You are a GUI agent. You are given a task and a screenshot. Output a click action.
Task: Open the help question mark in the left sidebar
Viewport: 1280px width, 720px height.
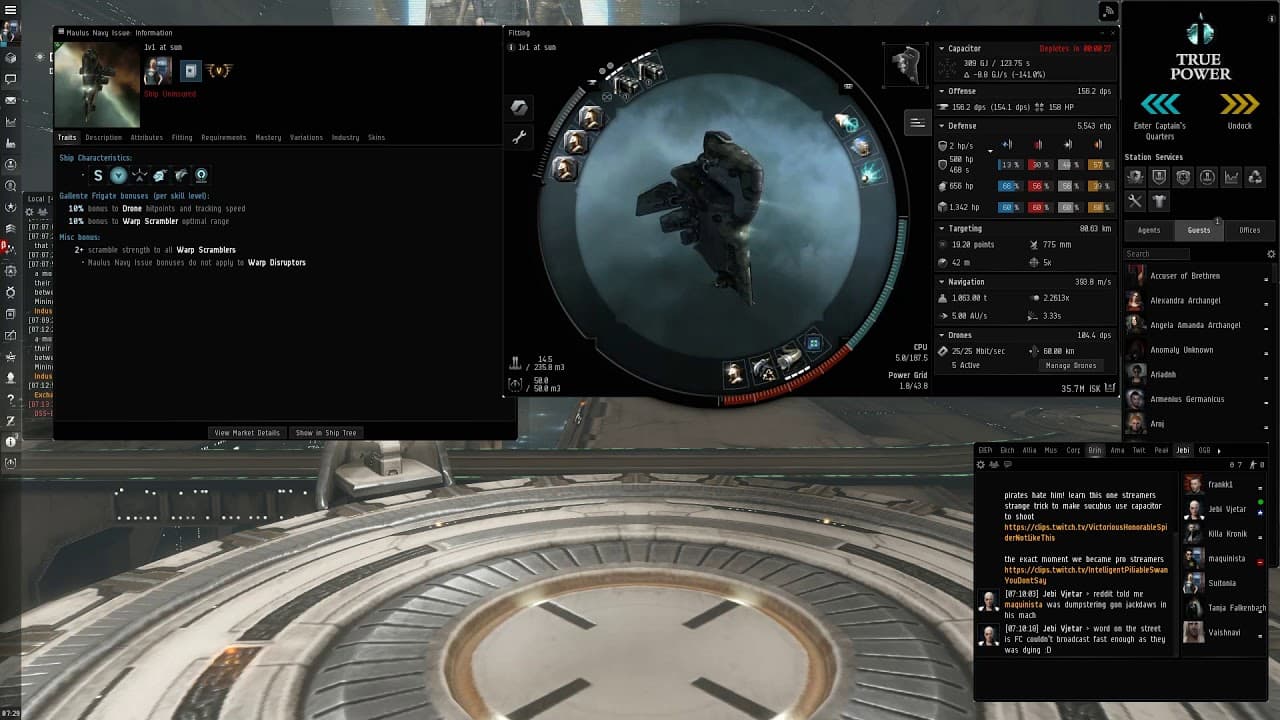click(x=11, y=399)
